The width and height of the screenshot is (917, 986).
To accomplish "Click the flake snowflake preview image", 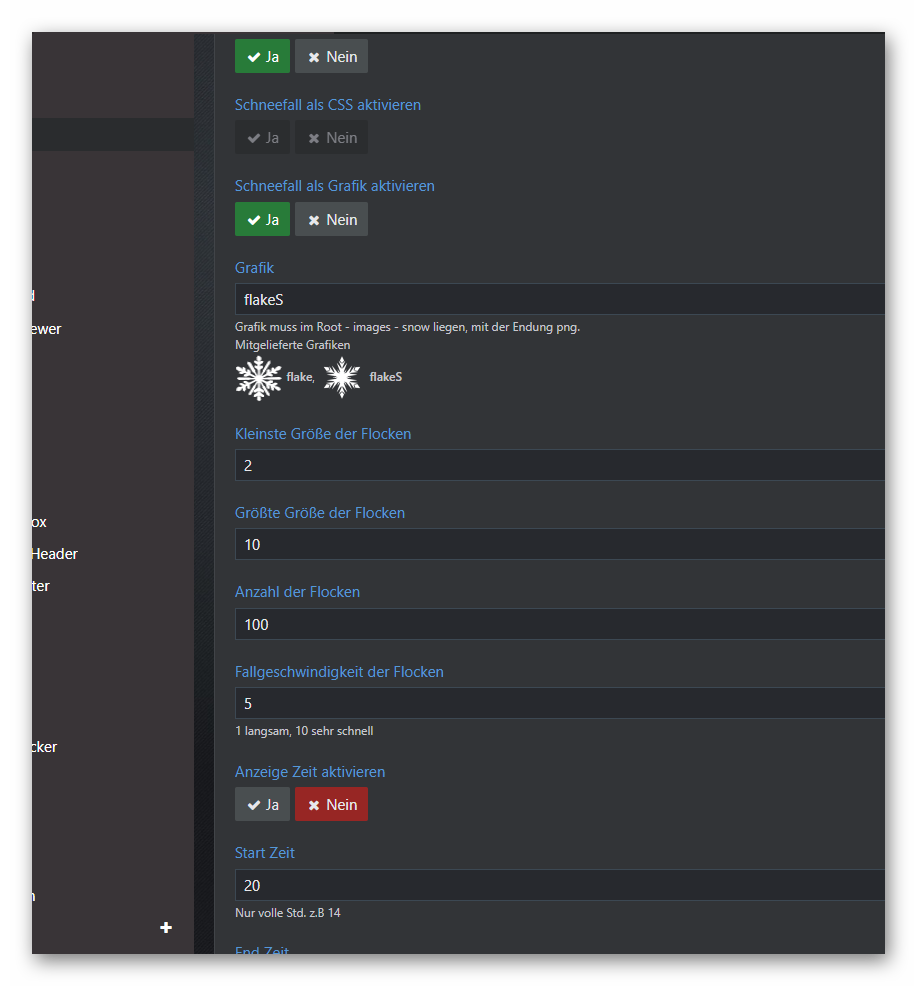I will [x=259, y=378].
